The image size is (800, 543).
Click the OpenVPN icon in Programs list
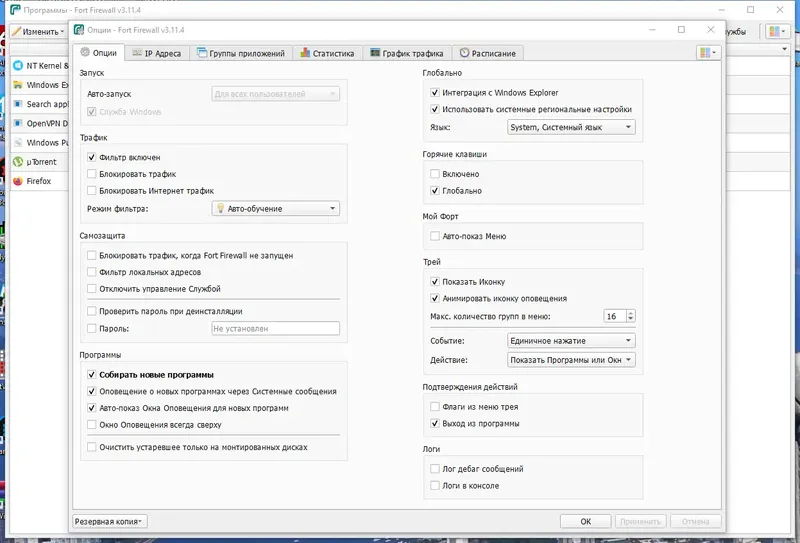click(18, 124)
